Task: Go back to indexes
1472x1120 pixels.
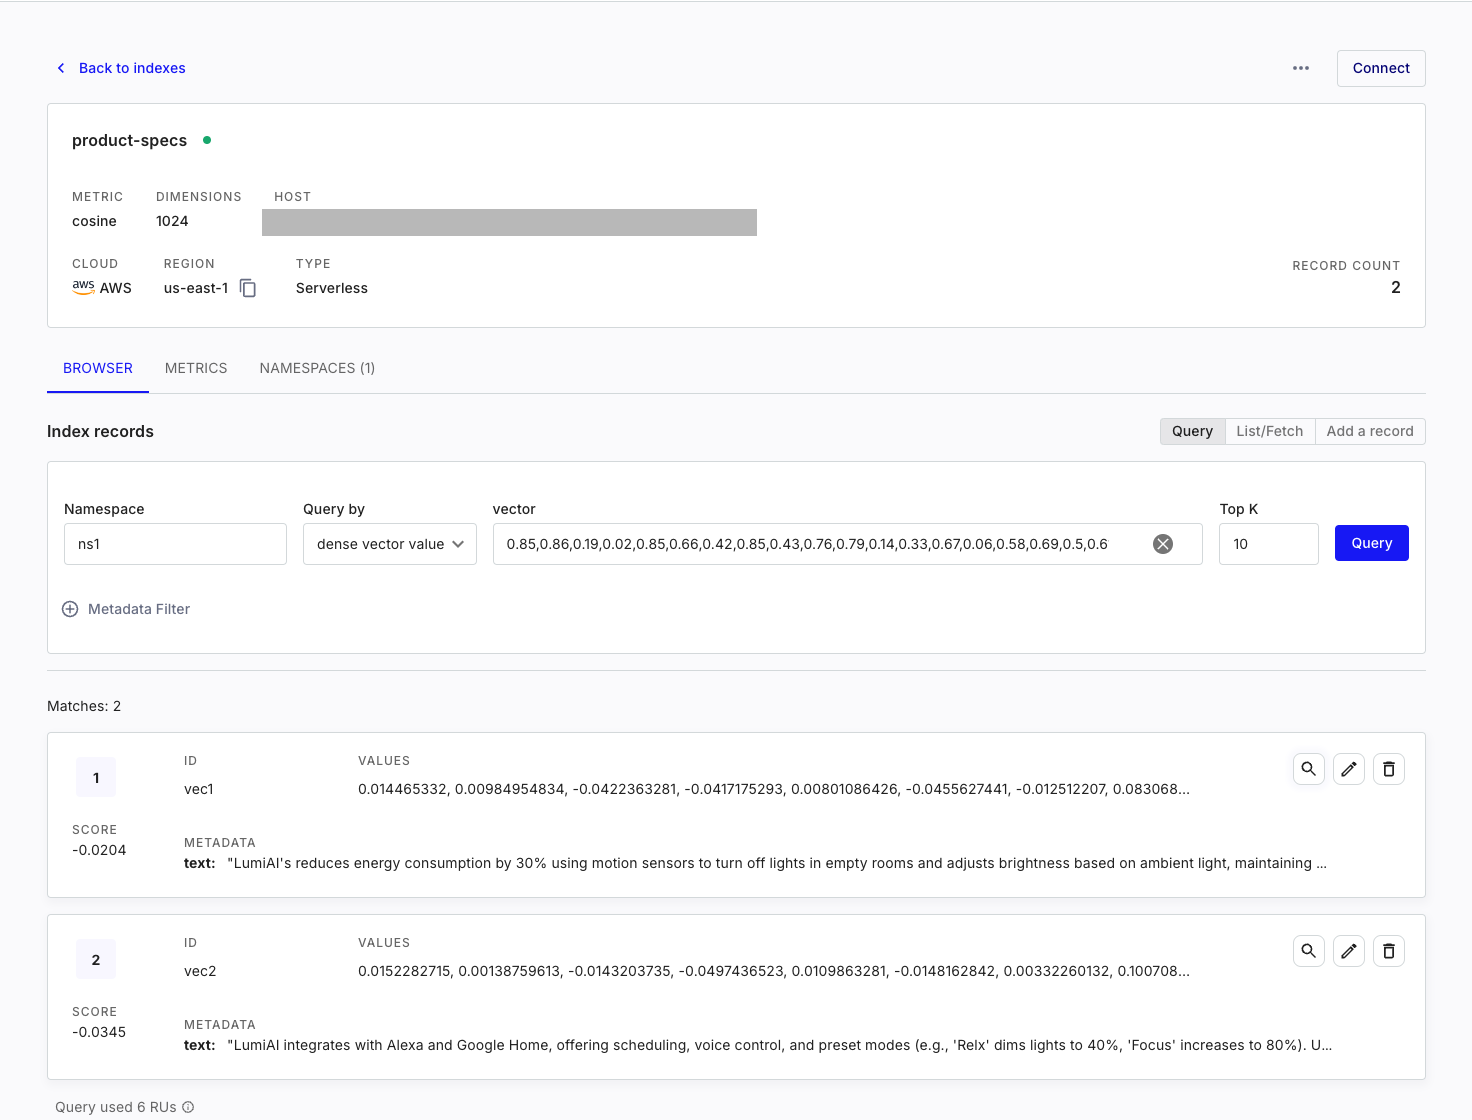Action: (120, 68)
